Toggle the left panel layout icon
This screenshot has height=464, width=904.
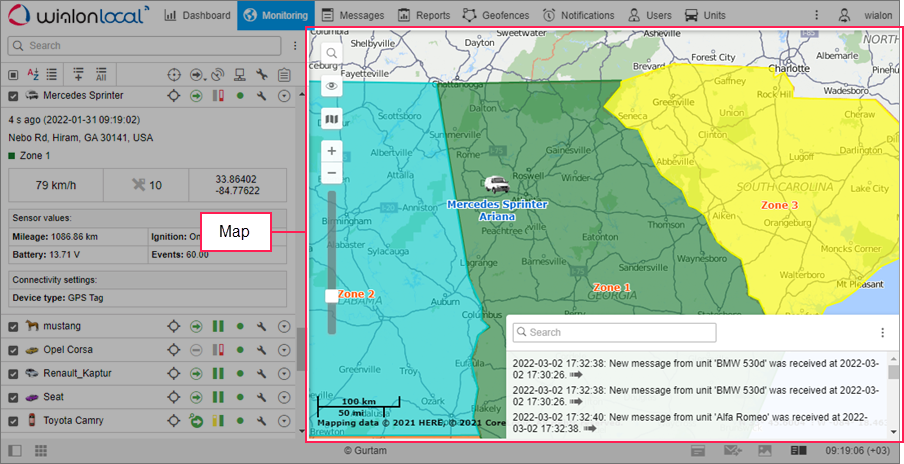16,450
